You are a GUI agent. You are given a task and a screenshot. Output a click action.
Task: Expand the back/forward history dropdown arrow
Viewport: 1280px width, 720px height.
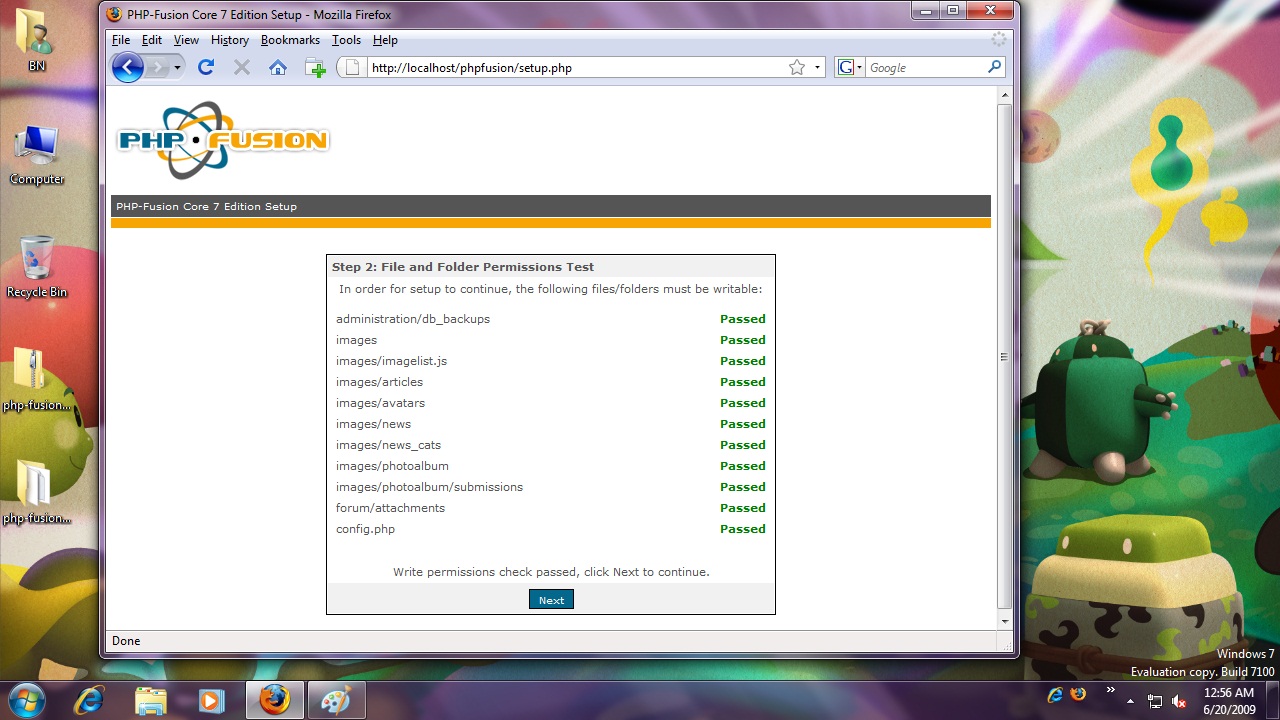[178, 67]
